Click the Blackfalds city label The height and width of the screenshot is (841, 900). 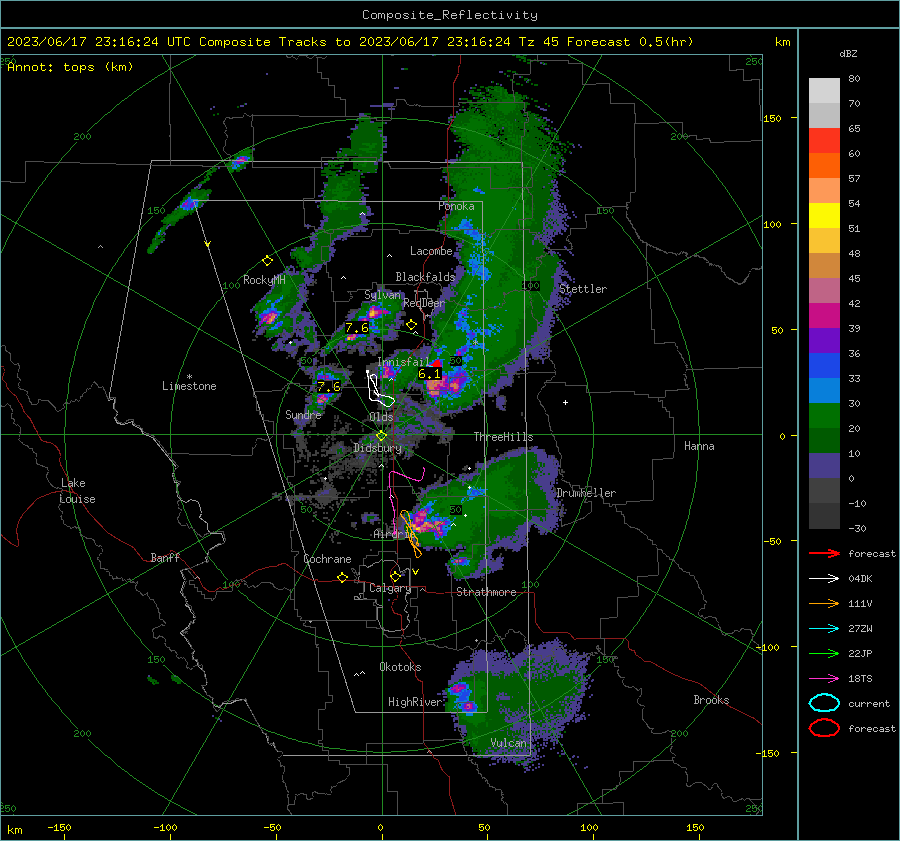point(425,277)
